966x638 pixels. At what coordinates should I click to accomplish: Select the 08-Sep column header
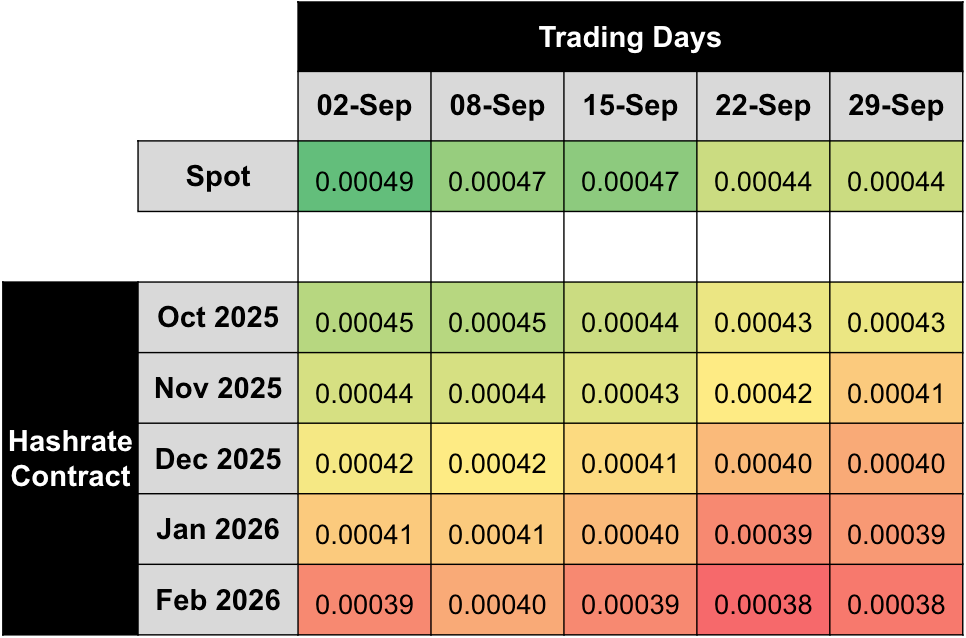[x=497, y=106]
